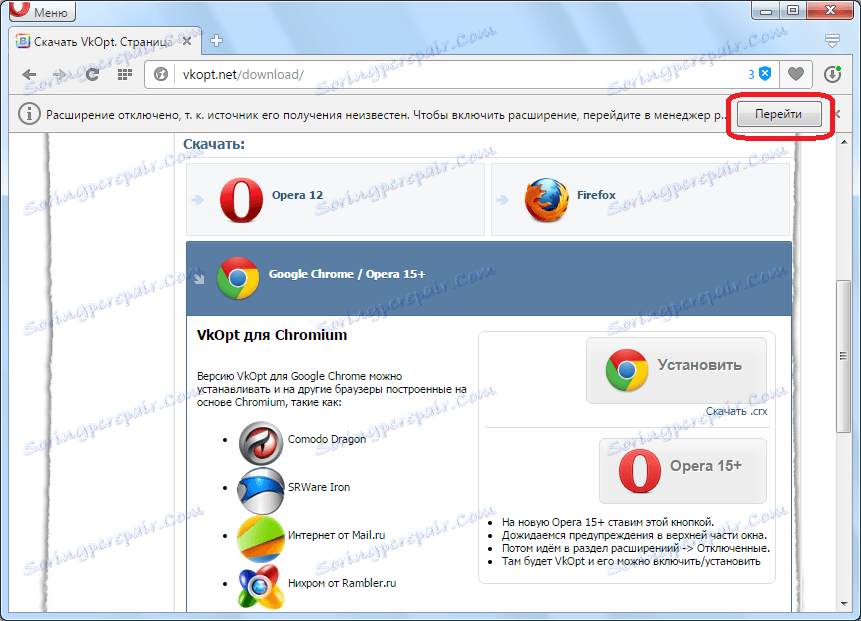Focus the vkopt.net/download/ address field
Image resolution: width=861 pixels, height=621 pixels.
click(461, 74)
